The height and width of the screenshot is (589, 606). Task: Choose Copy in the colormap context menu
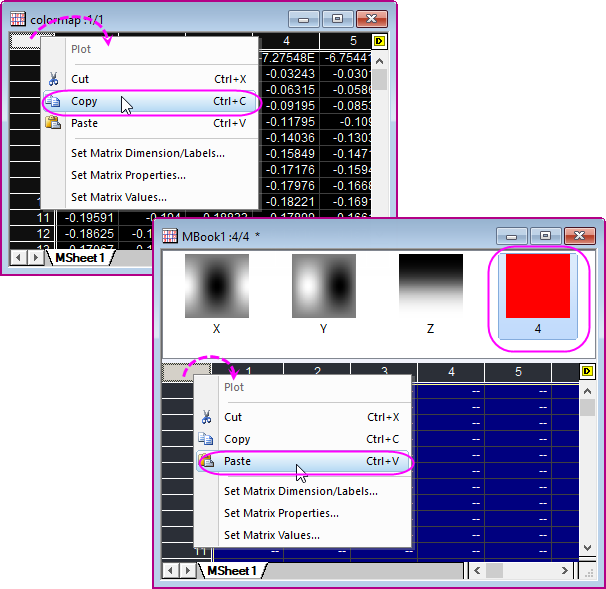point(150,101)
